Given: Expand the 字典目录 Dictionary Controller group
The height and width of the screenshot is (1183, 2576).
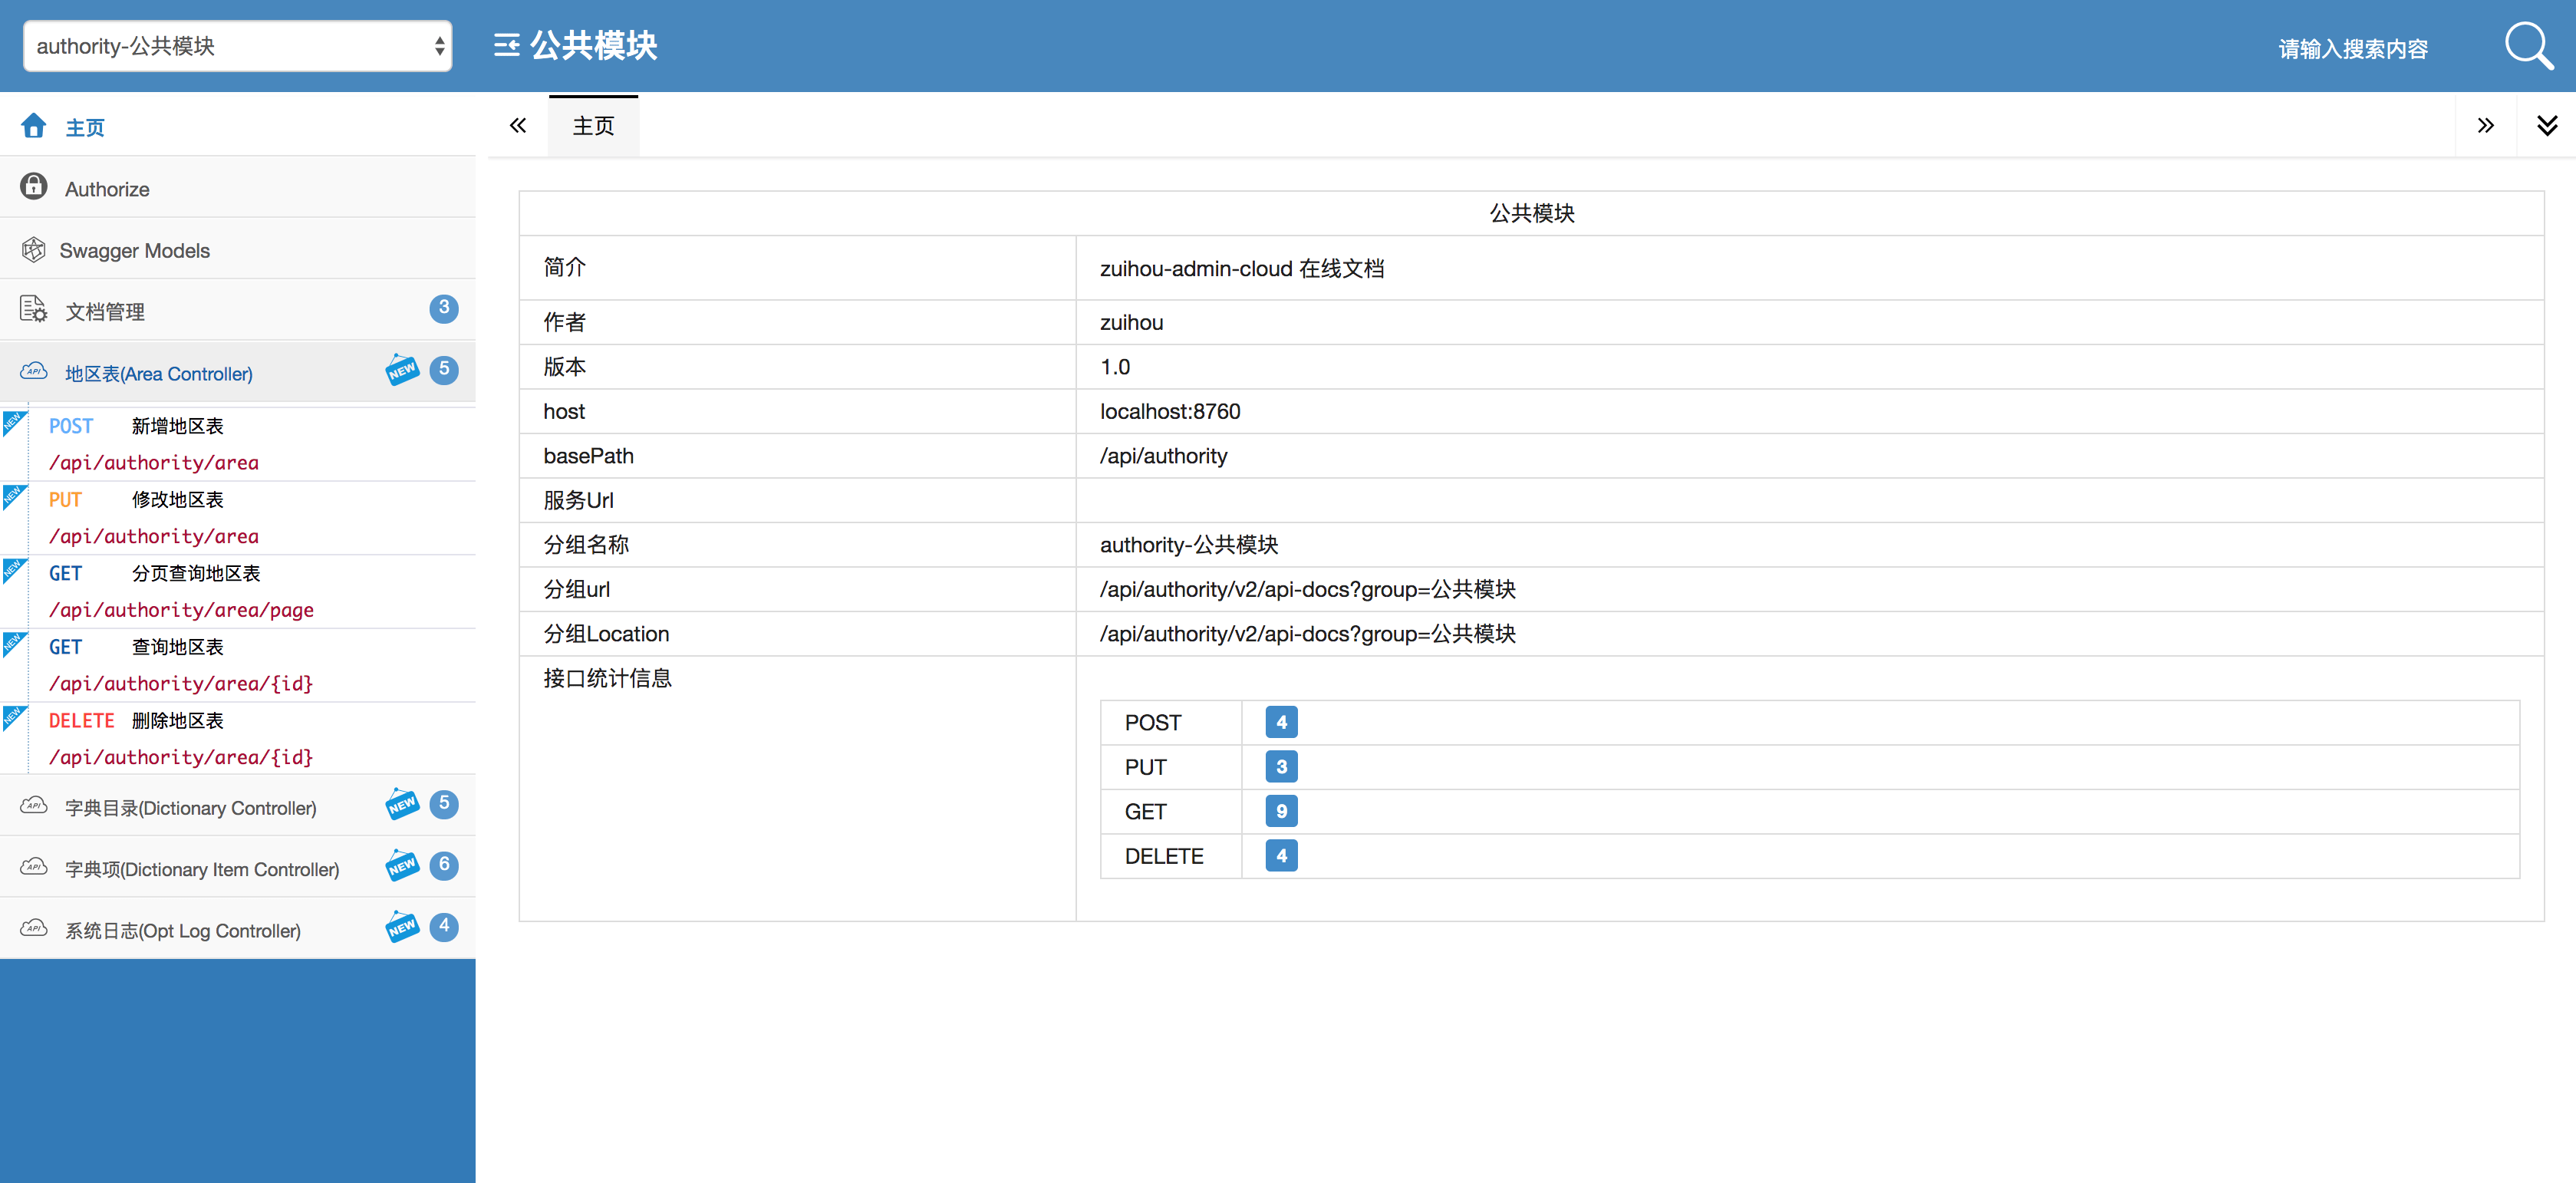Looking at the screenshot, I should pyautogui.click(x=190, y=808).
